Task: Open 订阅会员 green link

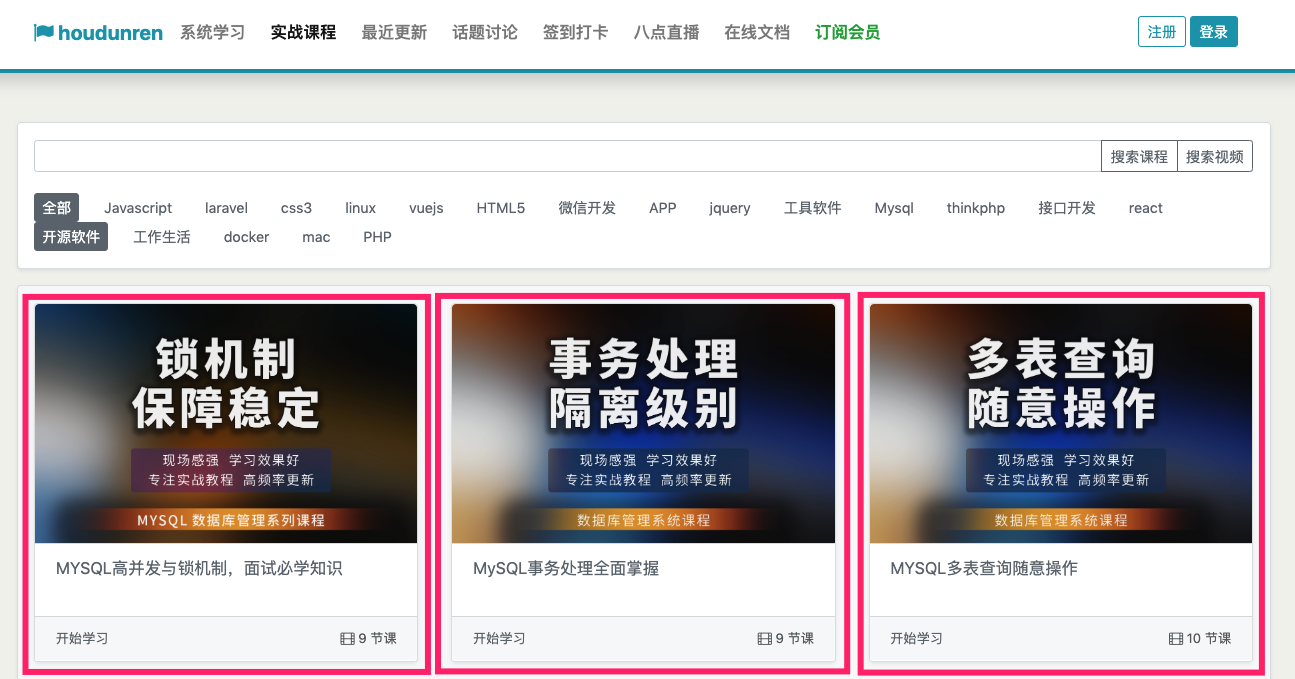Action: 847,32
